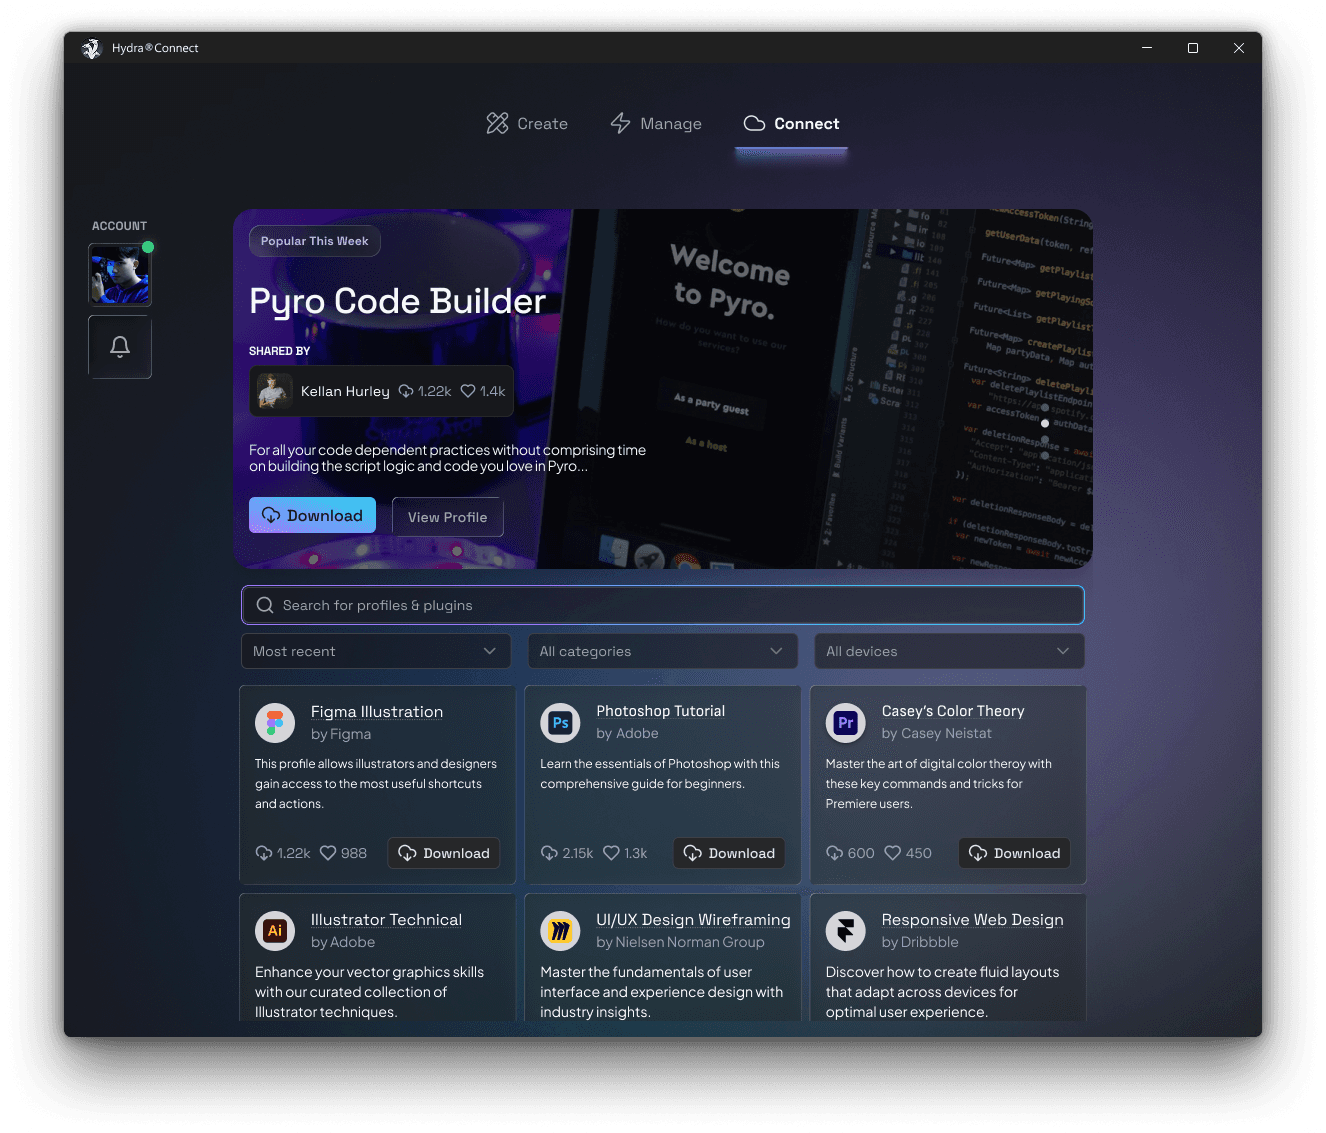Viewport: 1326px width, 1133px height.
Task: Open Casey's Color Theory link
Action: [x=953, y=711]
